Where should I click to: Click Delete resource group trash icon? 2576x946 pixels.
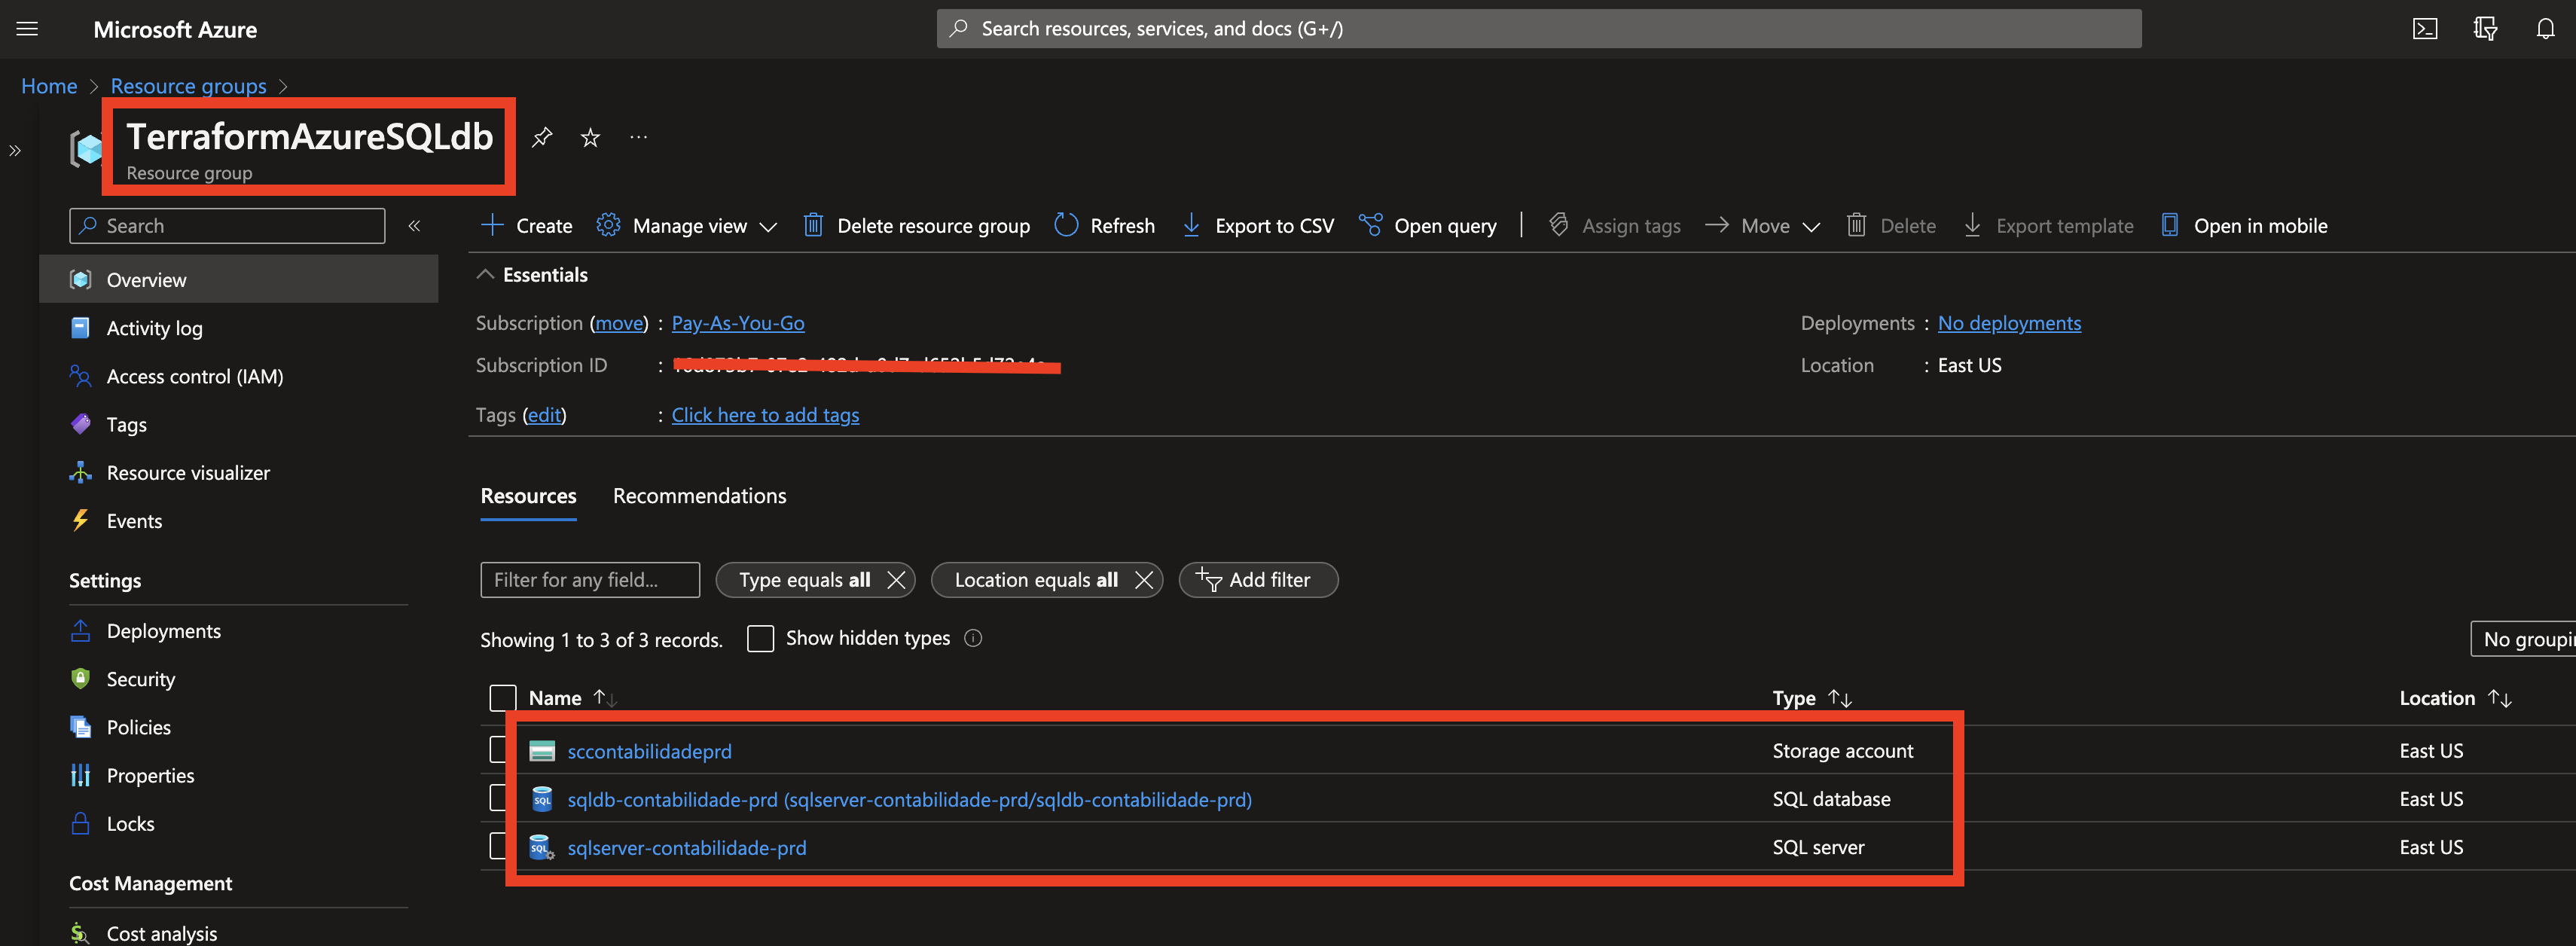point(813,226)
